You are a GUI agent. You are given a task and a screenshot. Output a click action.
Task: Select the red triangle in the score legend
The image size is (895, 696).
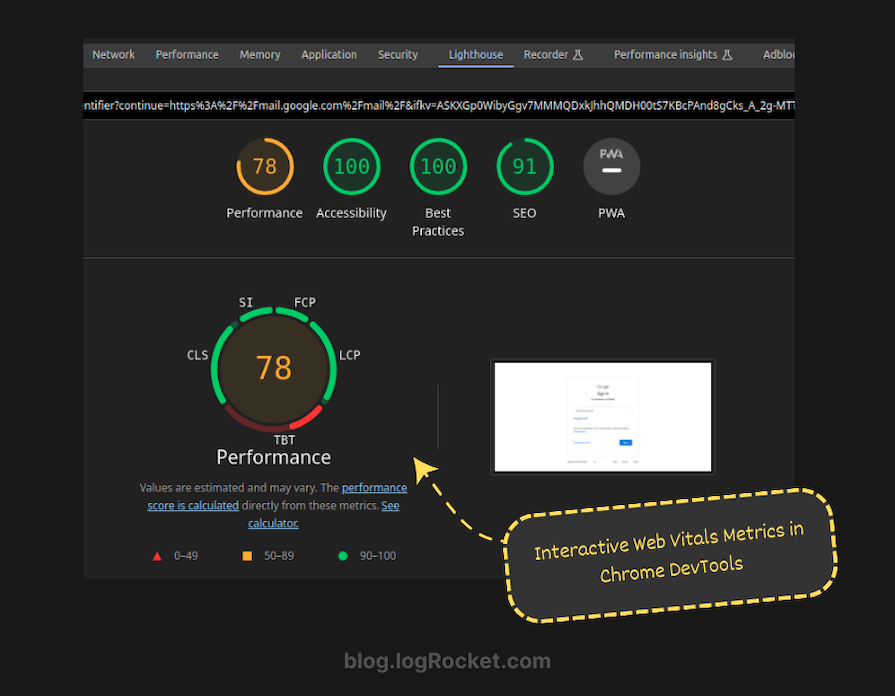click(x=156, y=555)
